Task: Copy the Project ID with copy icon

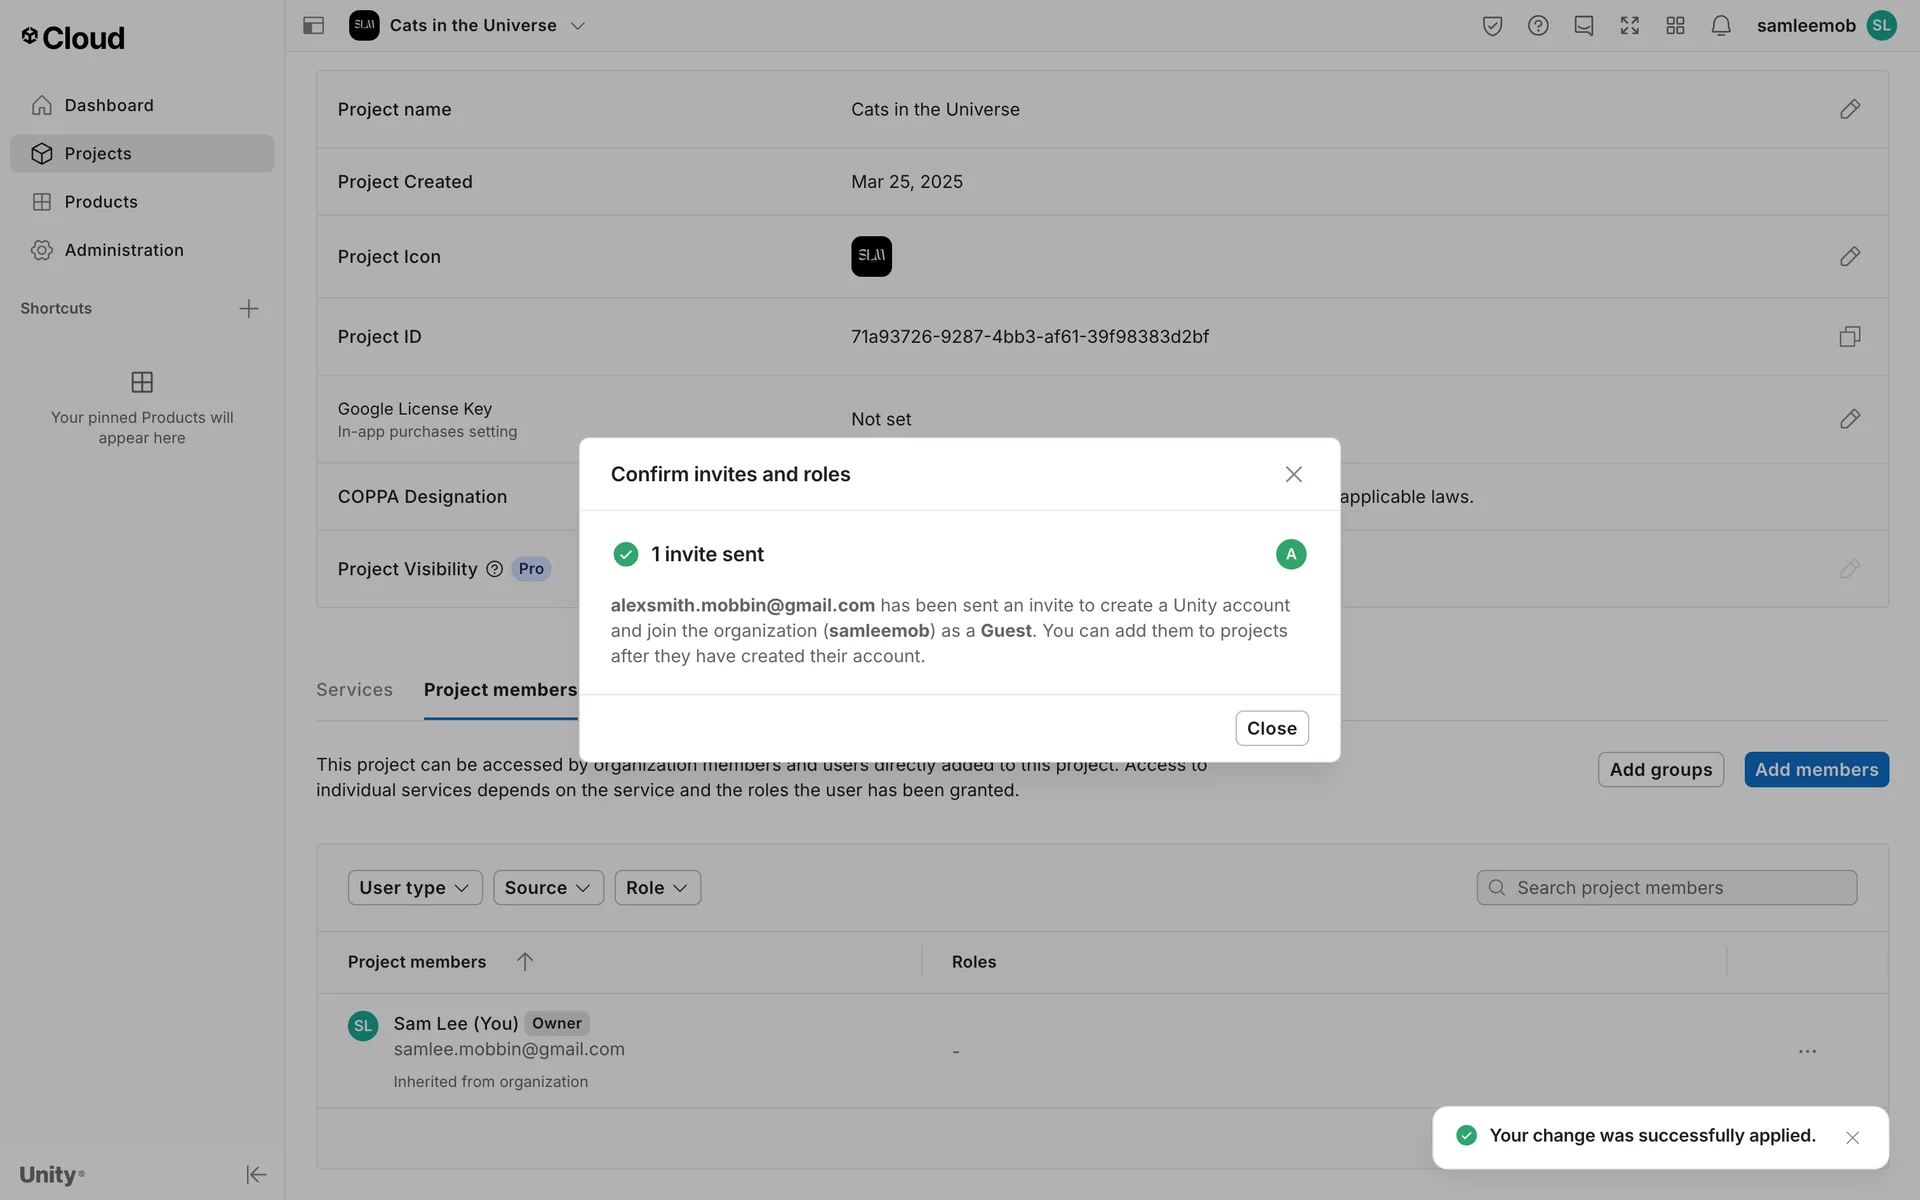Action: (x=1849, y=337)
